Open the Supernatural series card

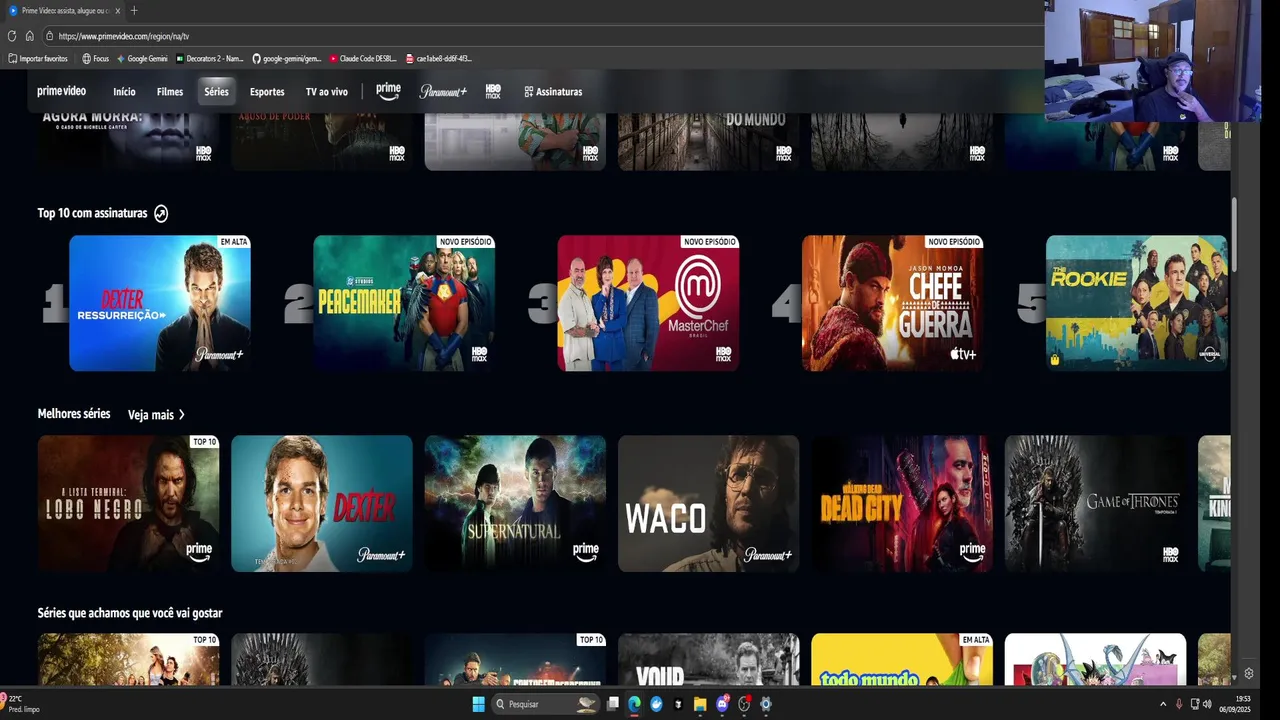pos(515,503)
